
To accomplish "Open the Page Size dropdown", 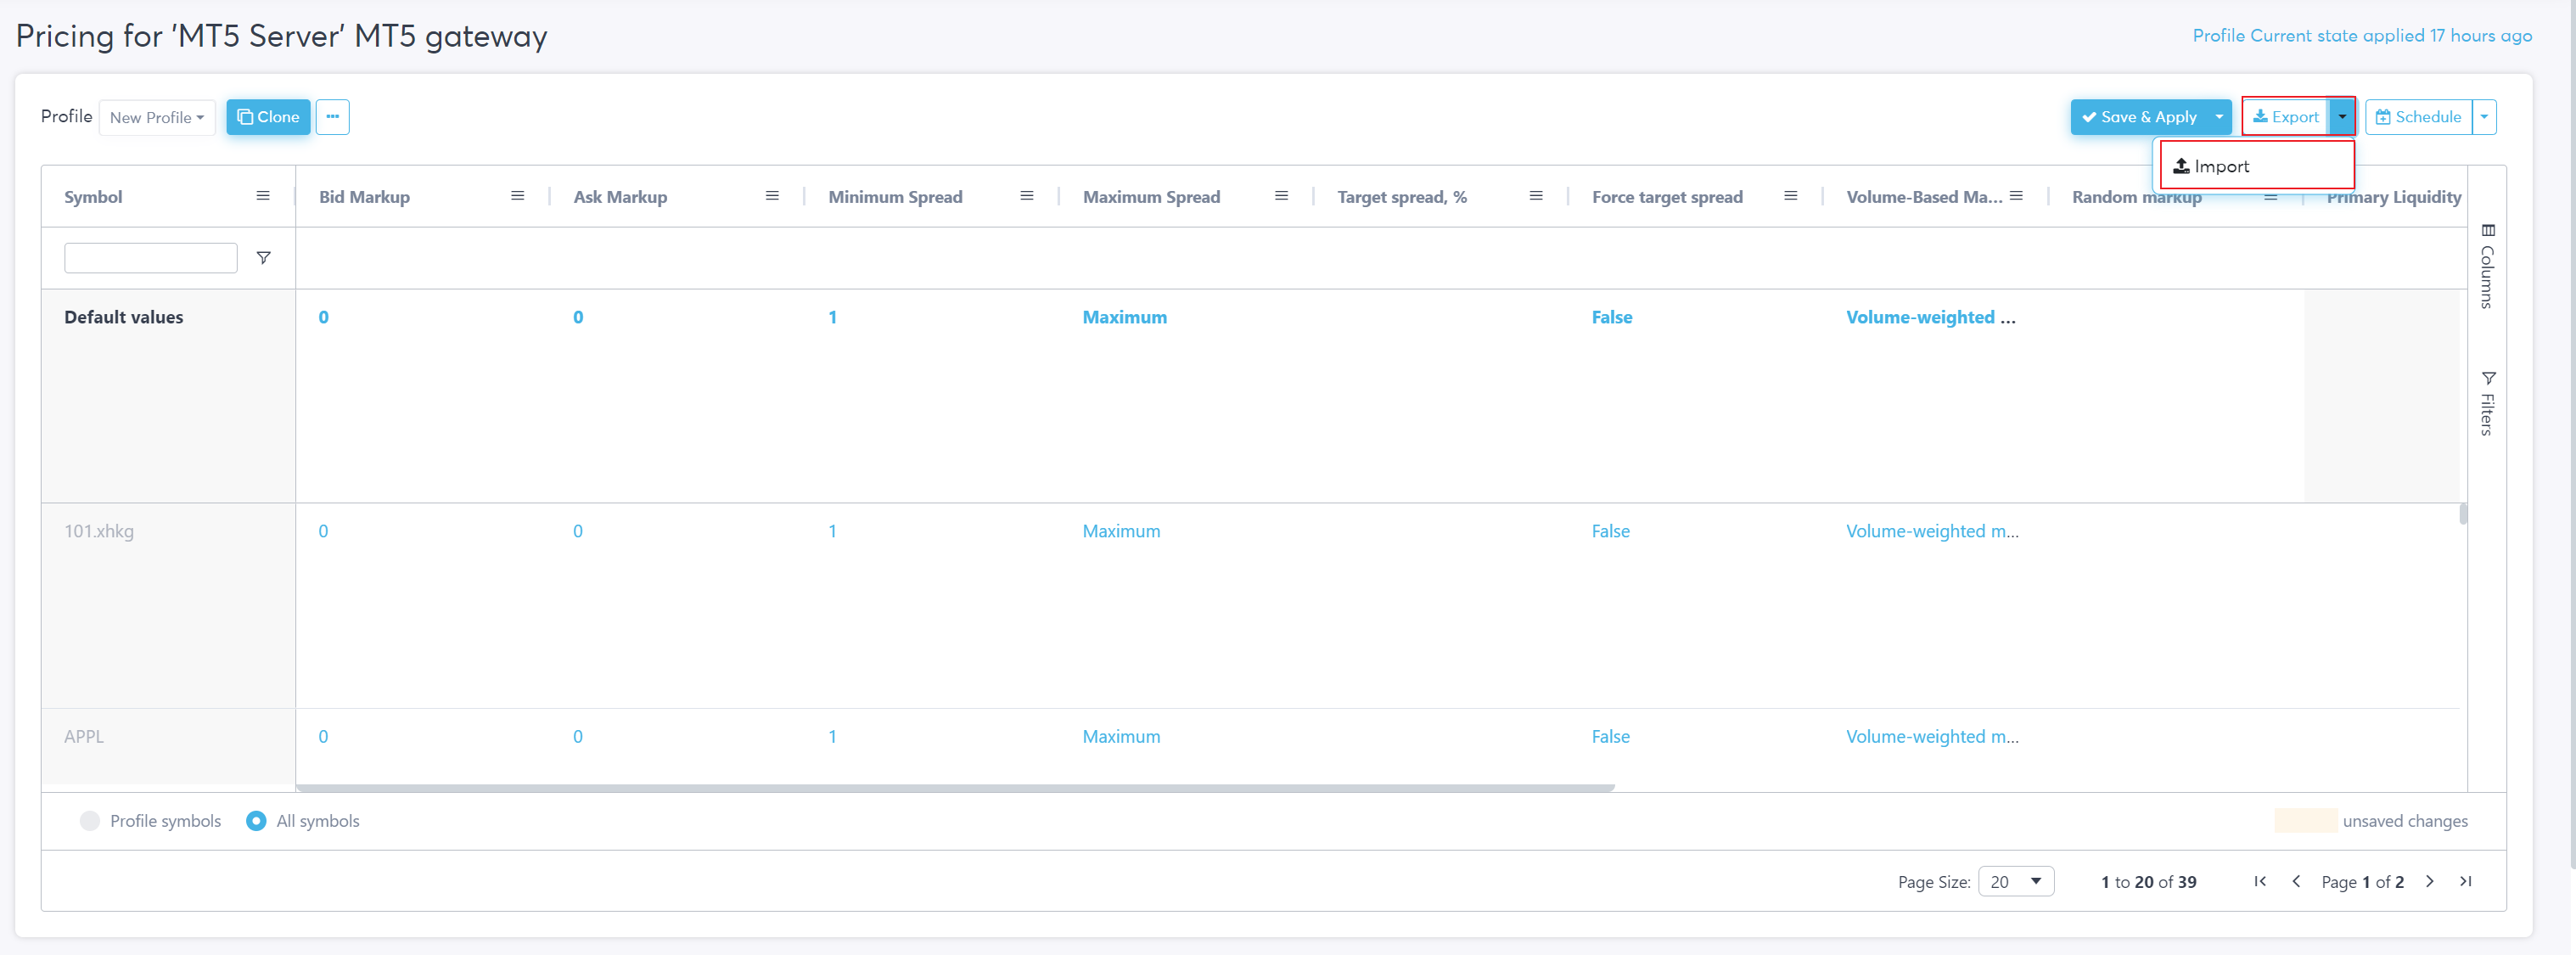I will click(x=2015, y=881).
